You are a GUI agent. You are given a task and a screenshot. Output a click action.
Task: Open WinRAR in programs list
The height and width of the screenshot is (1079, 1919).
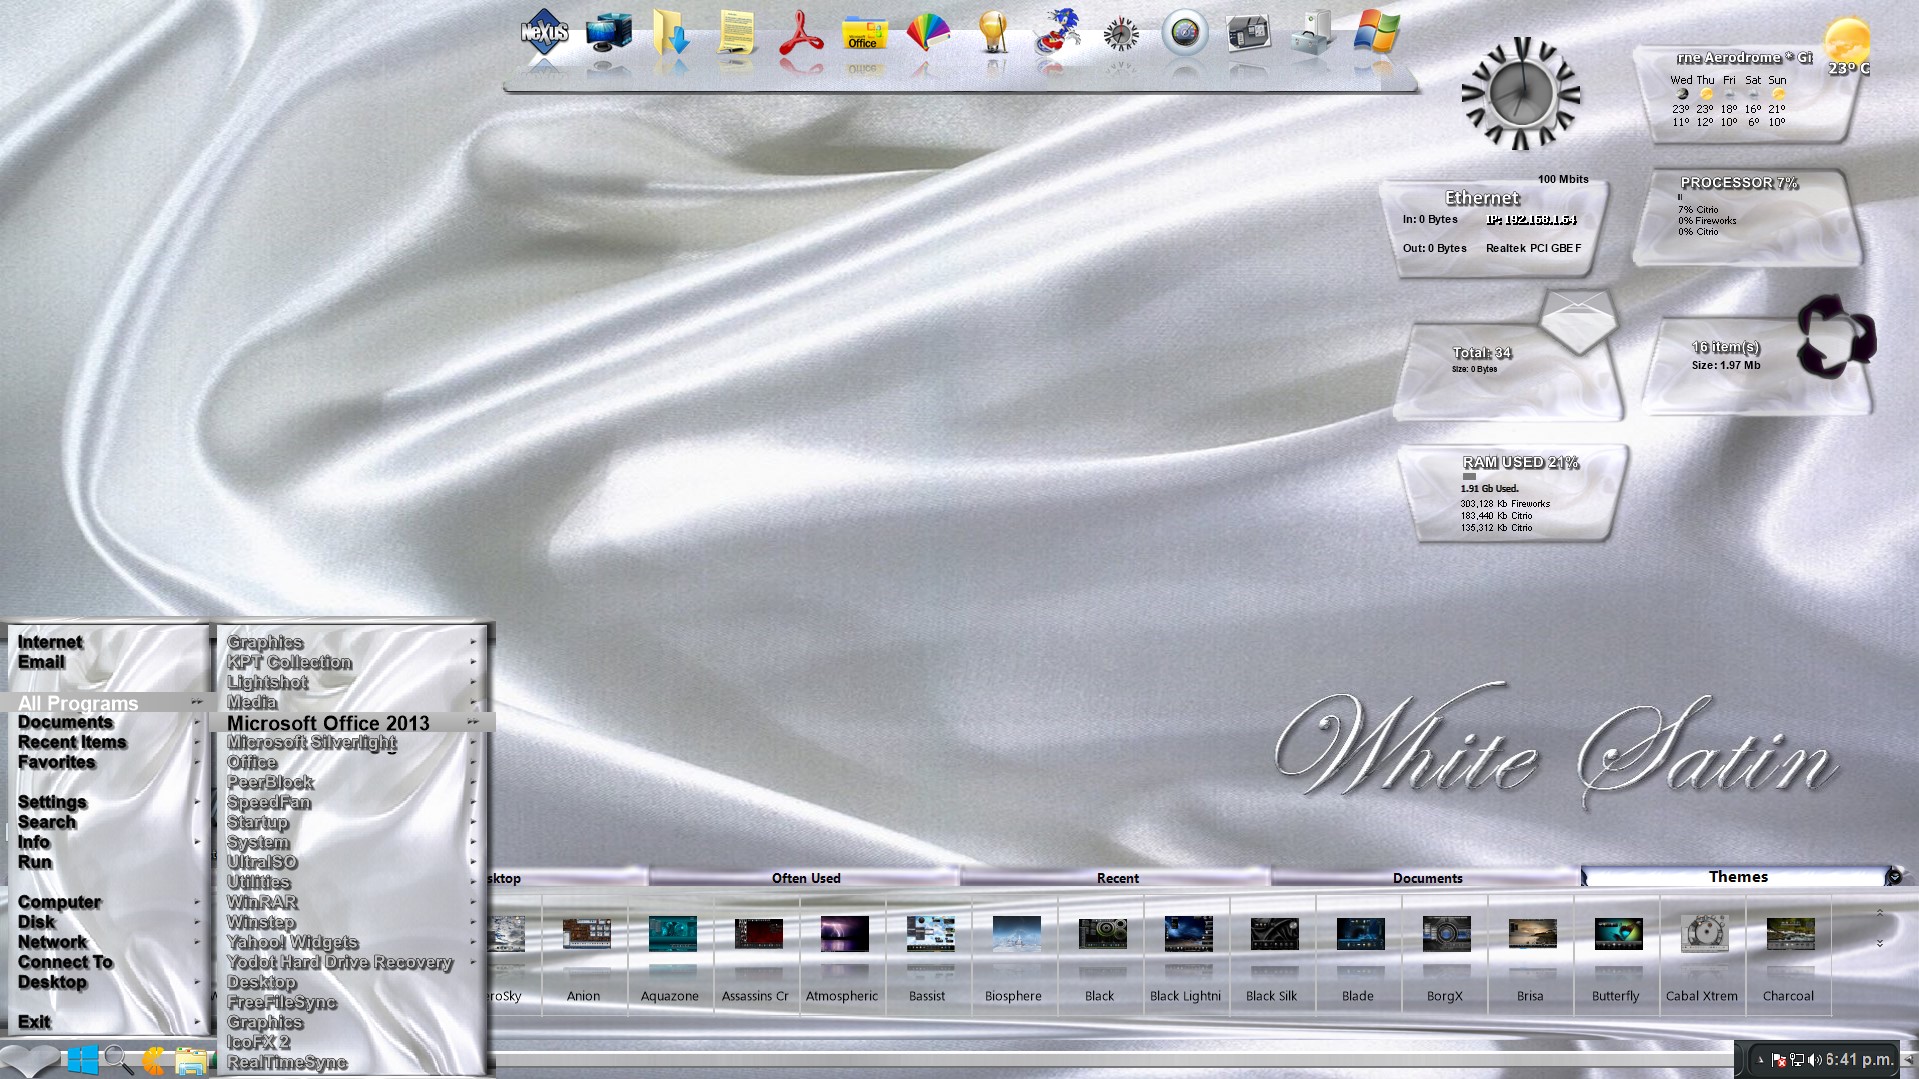(262, 902)
